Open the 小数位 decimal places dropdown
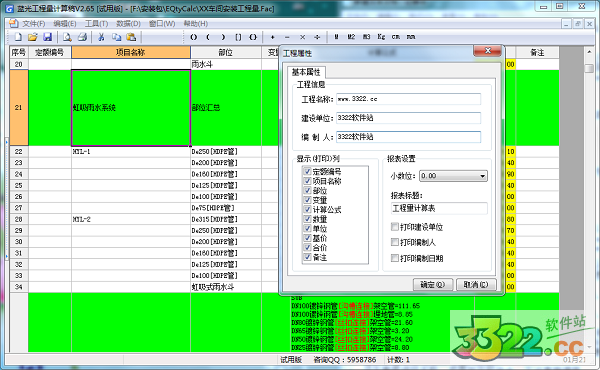The image size is (600, 370). click(x=453, y=176)
